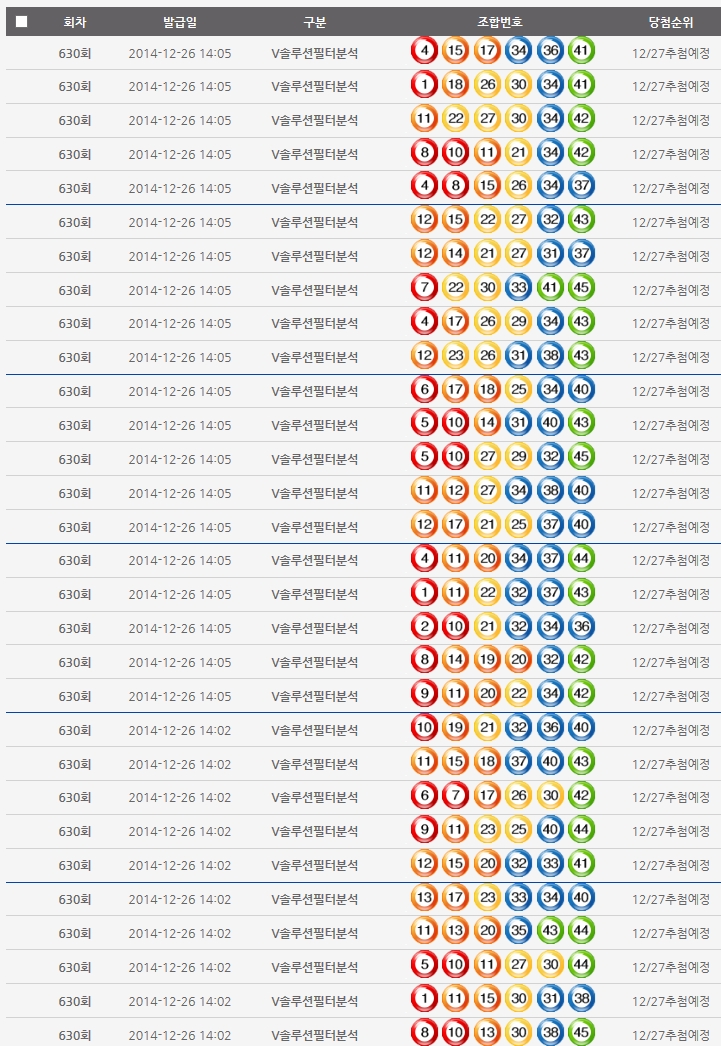Click green ball 41 in the topmost row

click(581, 51)
